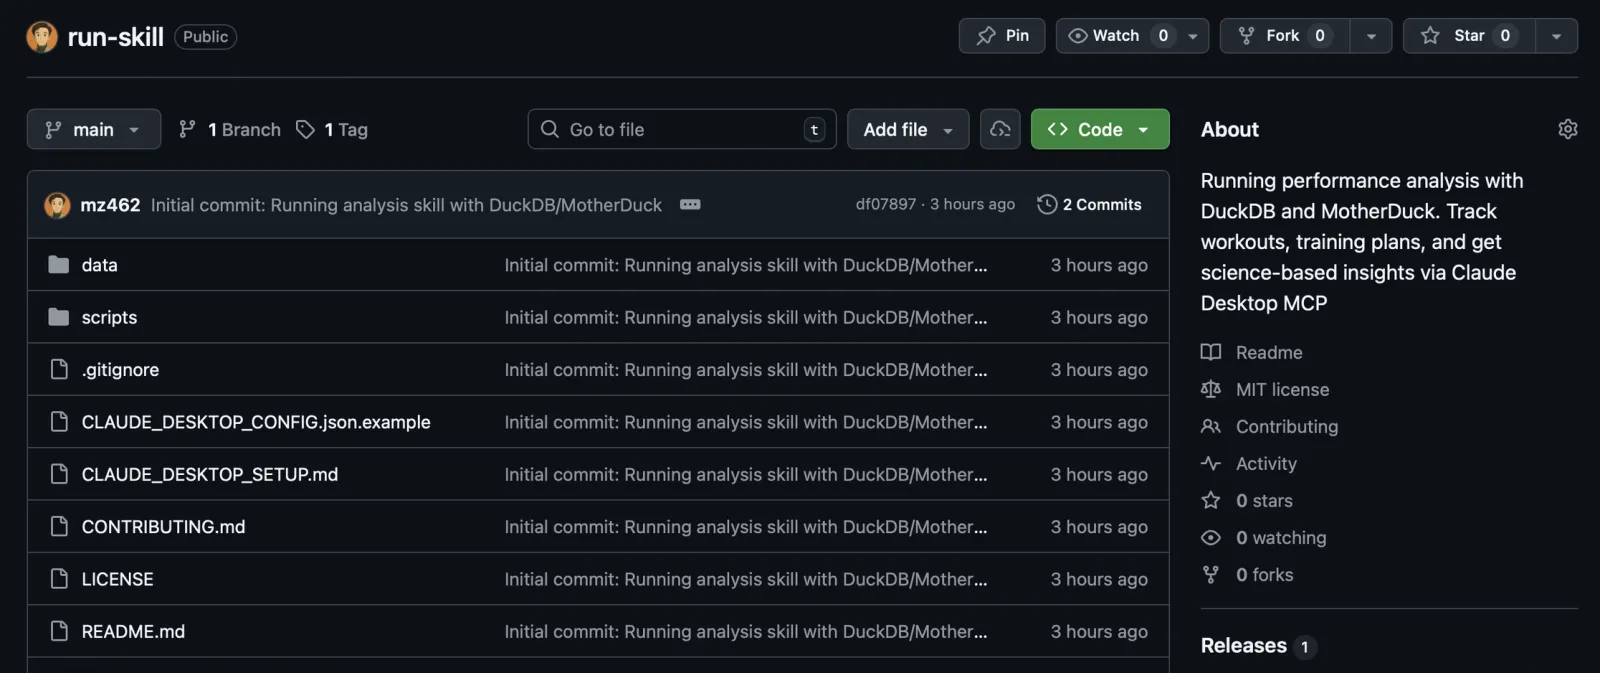Click the CLAUDE_DESKTOP_CONFIG.json.example file icon
Image resolution: width=1600 pixels, height=673 pixels.
pos(59,422)
